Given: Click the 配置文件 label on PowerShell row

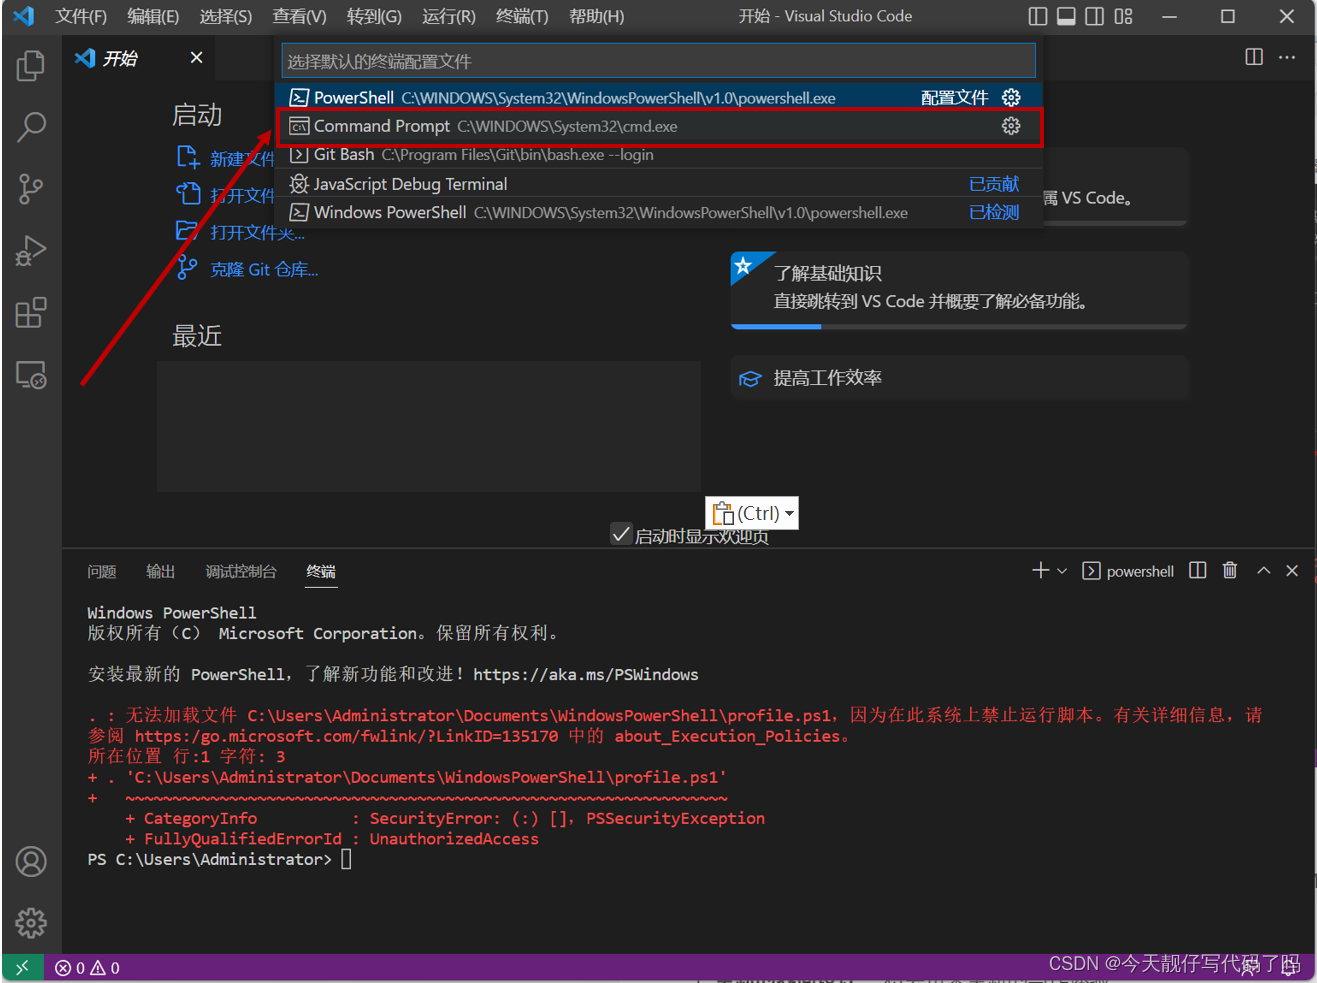Looking at the screenshot, I should (954, 97).
